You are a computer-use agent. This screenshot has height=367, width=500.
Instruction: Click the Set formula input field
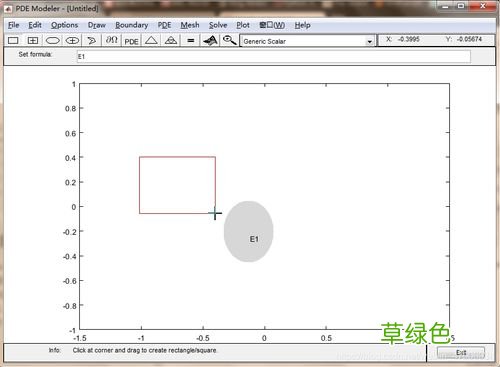(x=274, y=57)
